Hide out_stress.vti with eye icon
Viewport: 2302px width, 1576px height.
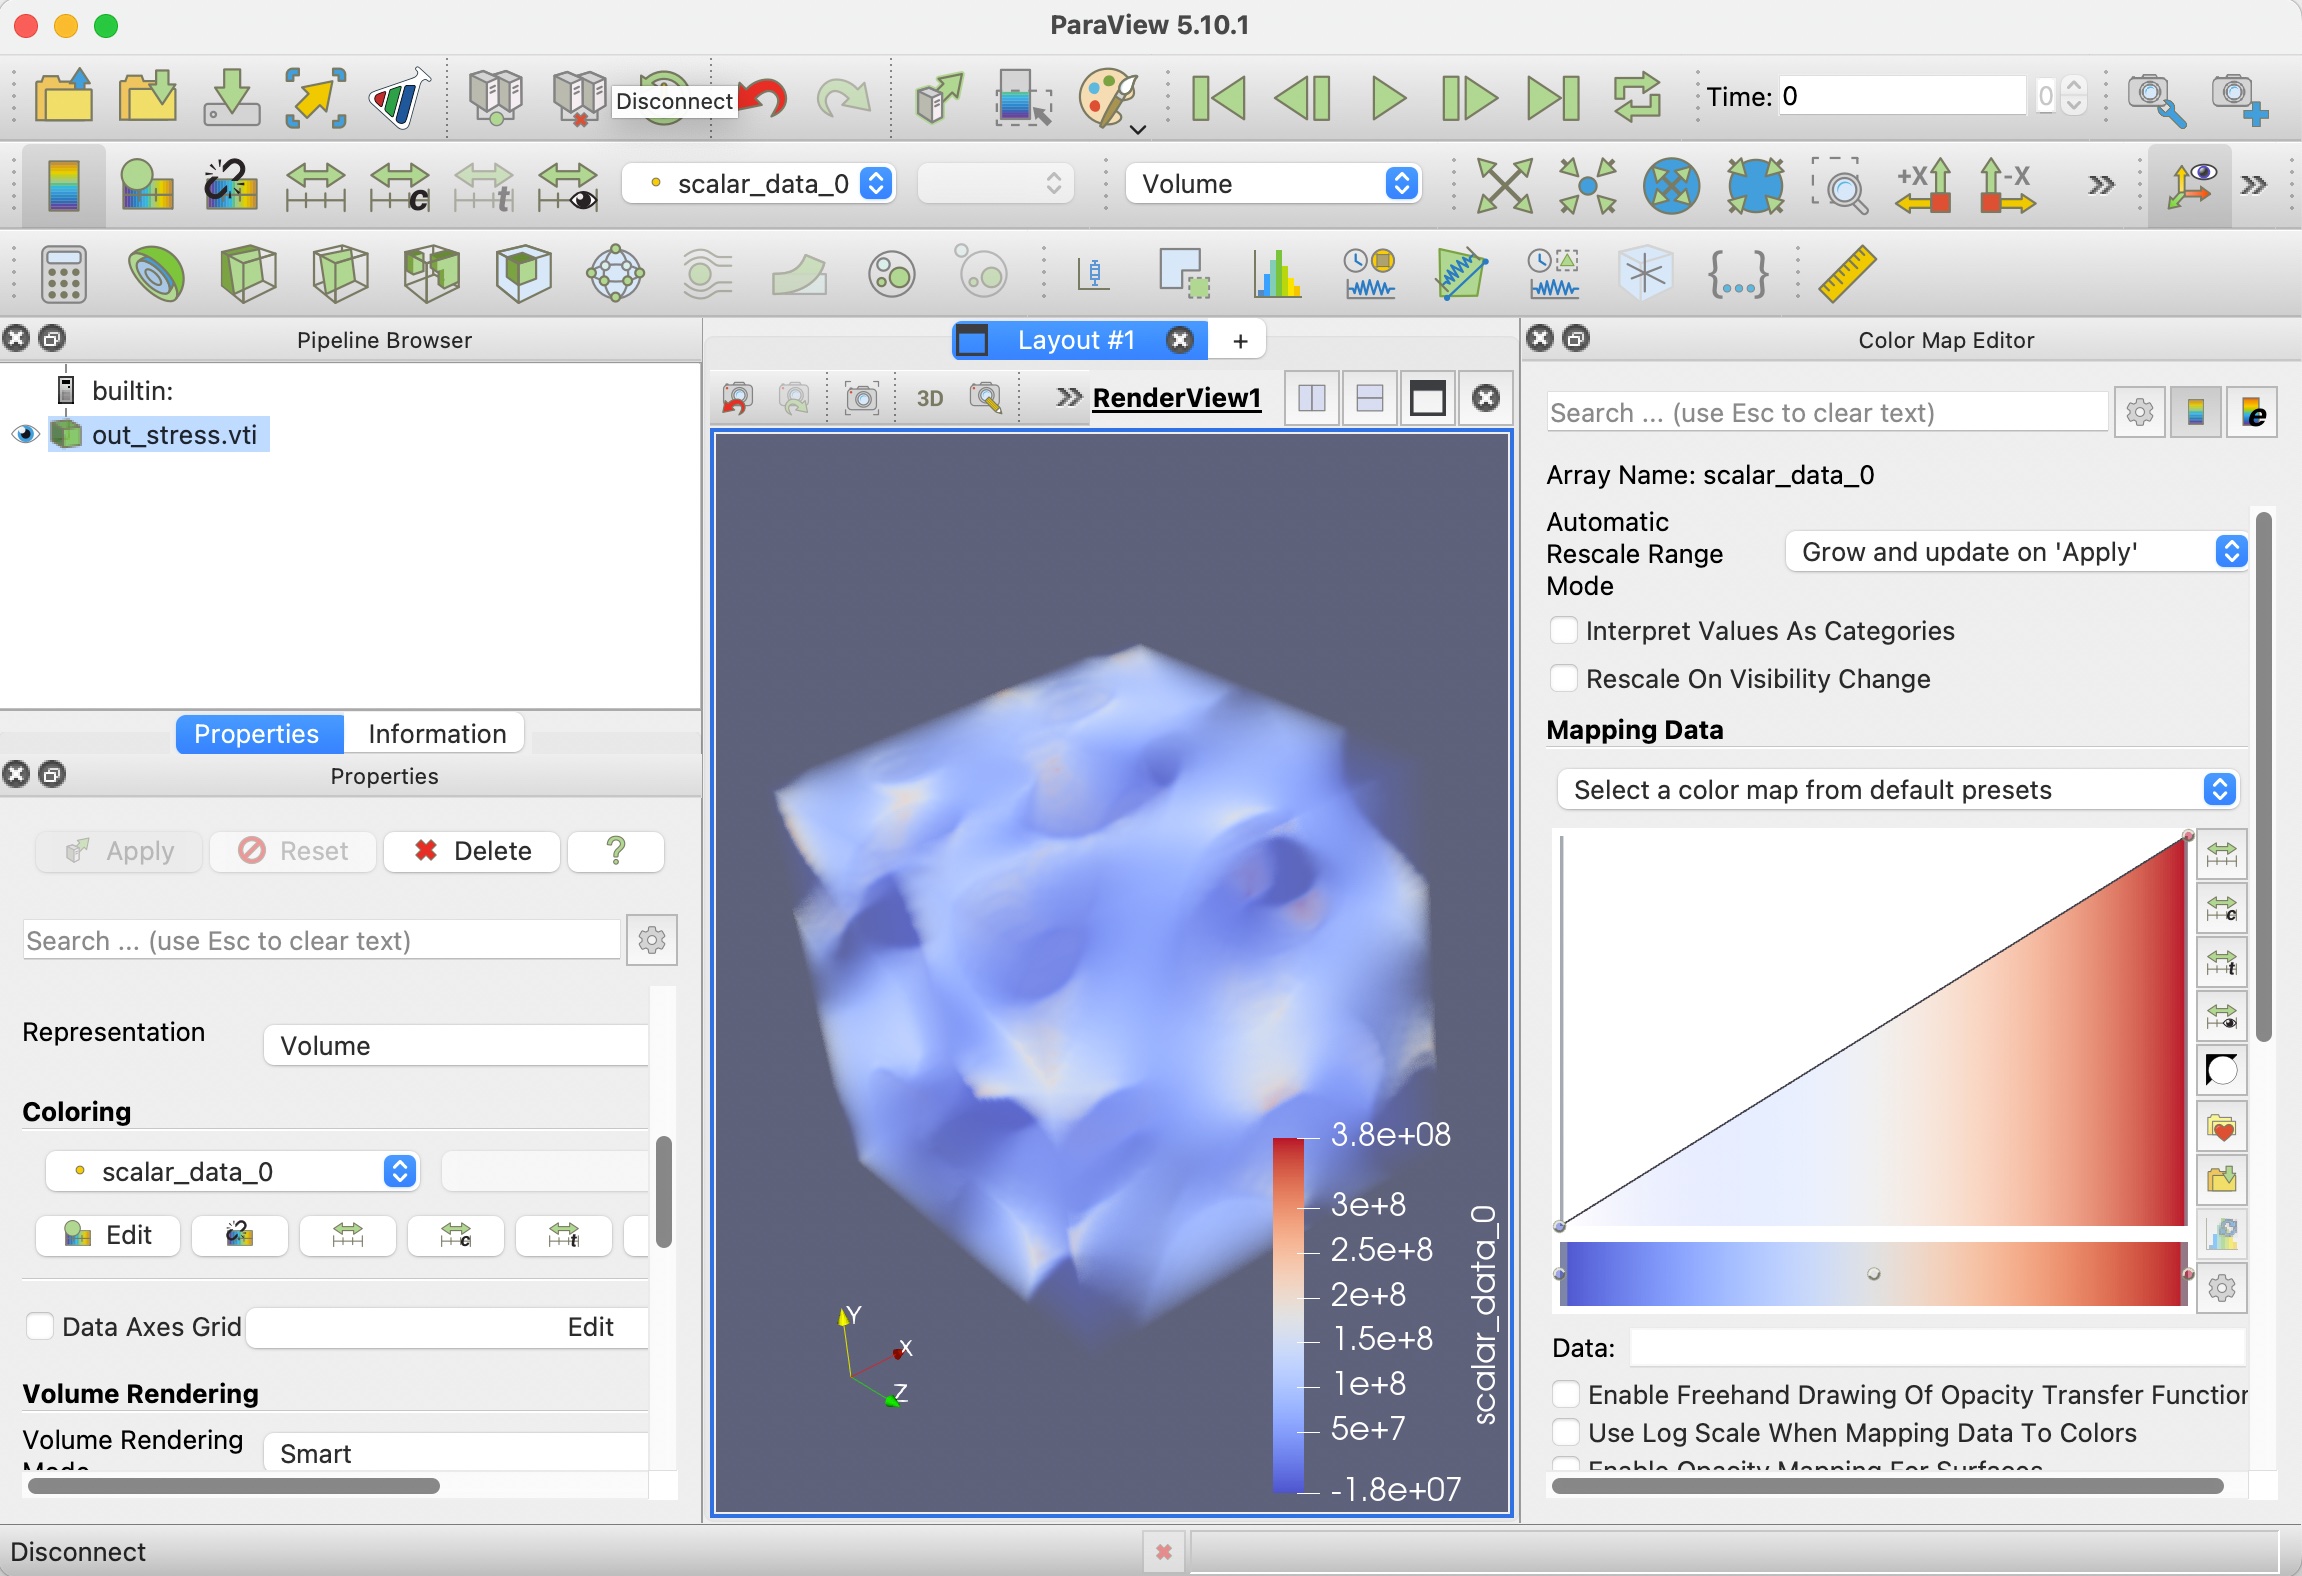(x=25, y=434)
